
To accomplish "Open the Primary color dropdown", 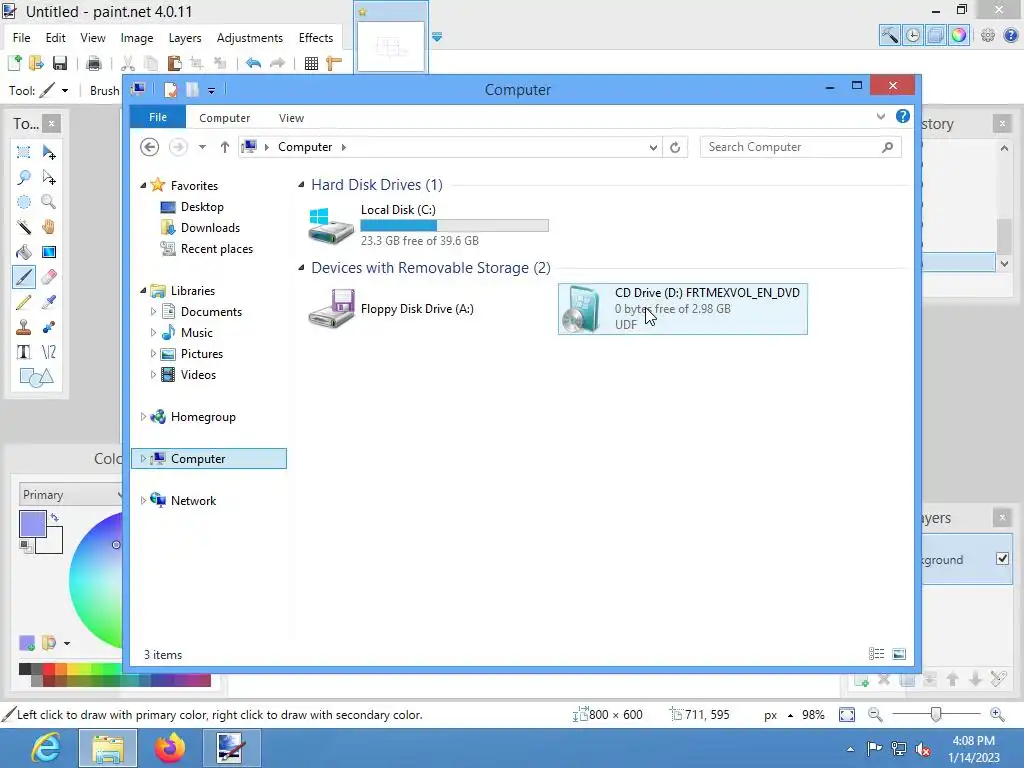I will pyautogui.click(x=71, y=494).
